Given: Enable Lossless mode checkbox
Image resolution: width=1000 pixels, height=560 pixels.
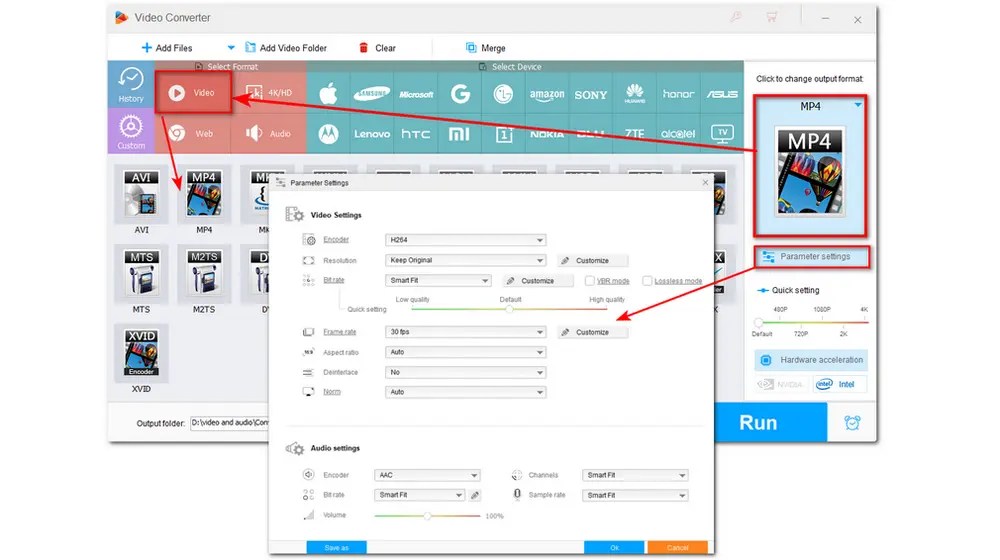Looking at the screenshot, I should click(x=647, y=281).
